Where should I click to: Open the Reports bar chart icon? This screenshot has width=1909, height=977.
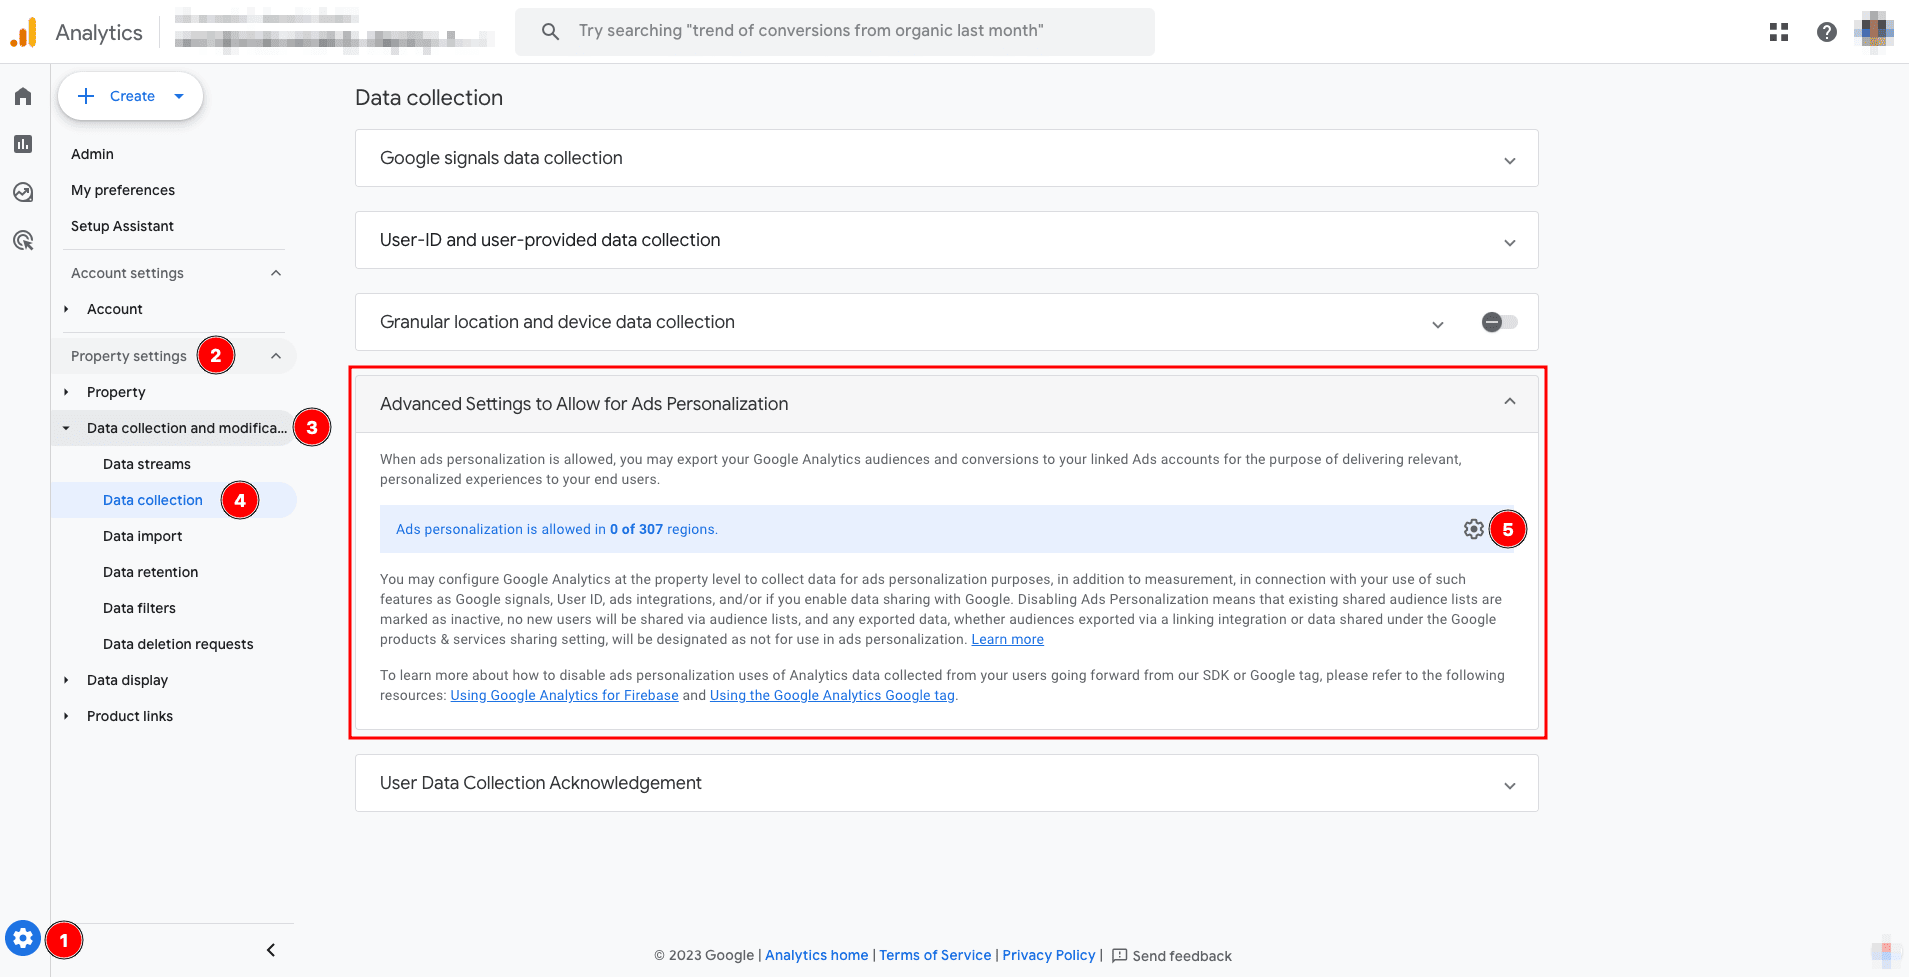(23, 144)
